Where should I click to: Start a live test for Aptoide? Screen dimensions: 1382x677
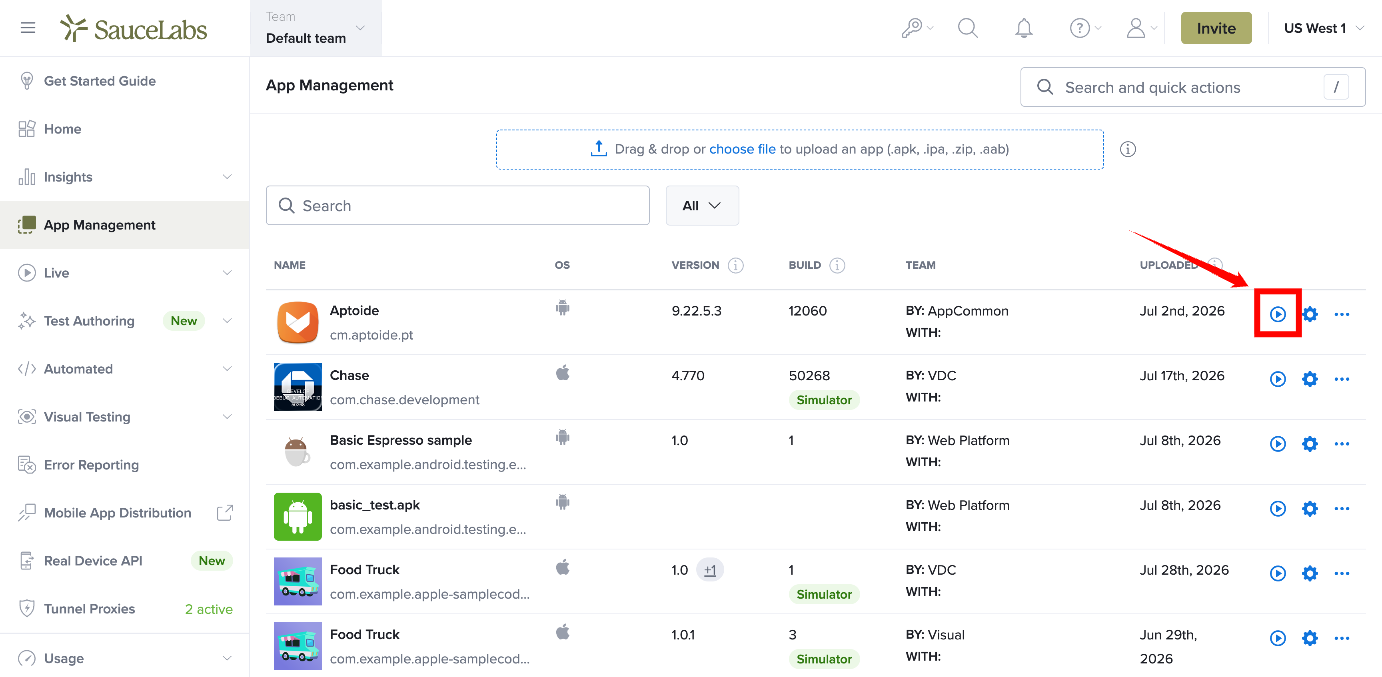pyautogui.click(x=1278, y=314)
